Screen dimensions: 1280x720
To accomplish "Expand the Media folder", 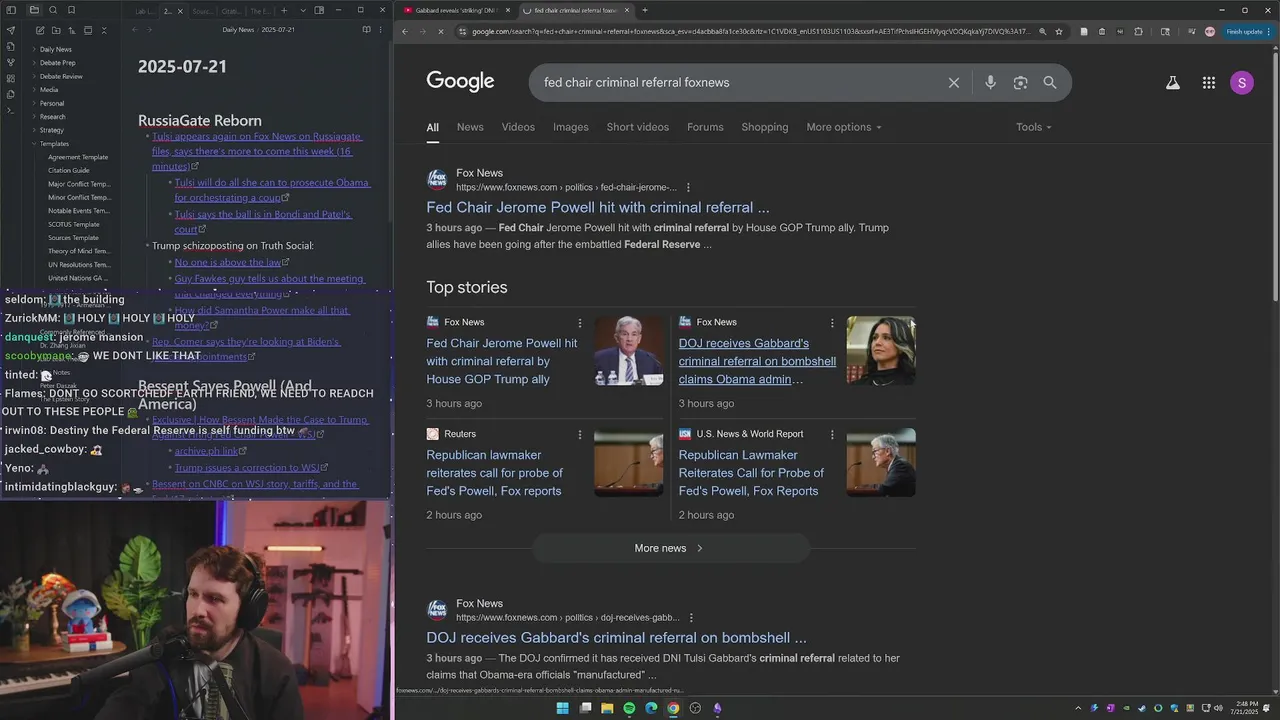I will coord(48,90).
